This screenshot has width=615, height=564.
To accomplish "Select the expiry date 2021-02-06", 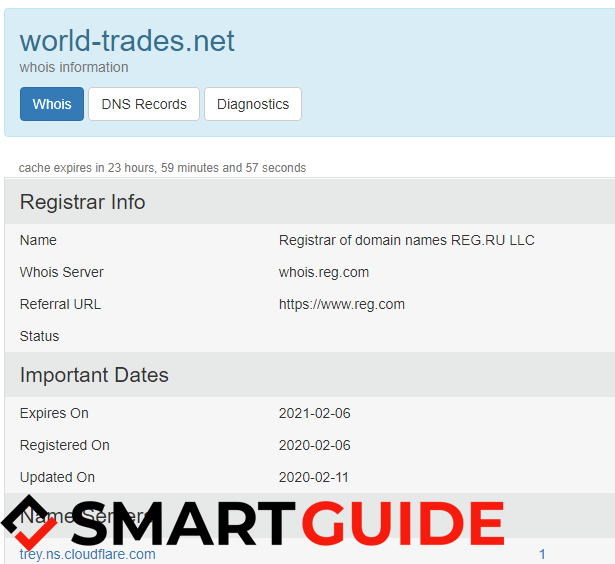I will (x=315, y=413).
